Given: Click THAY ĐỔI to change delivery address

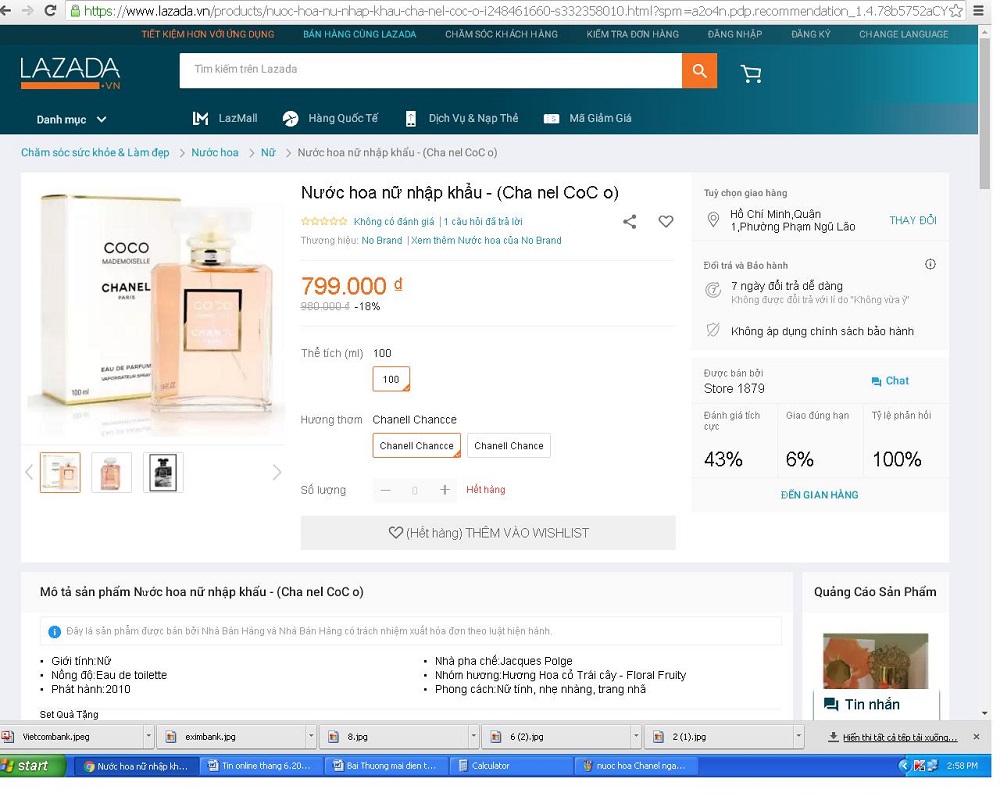Looking at the screenshot, I should [913, 220].
